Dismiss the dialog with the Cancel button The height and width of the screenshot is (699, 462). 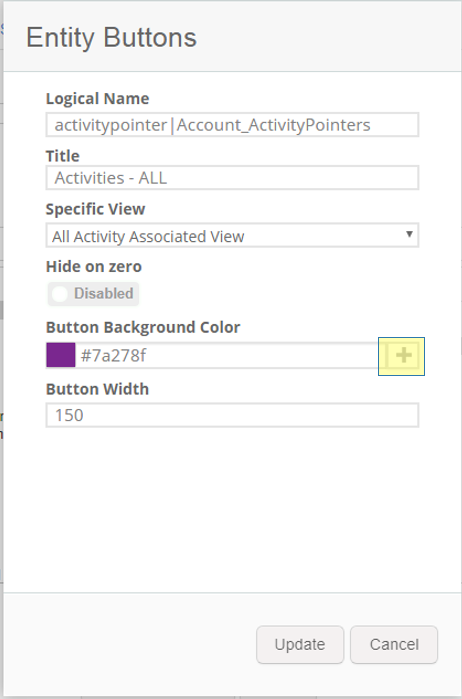394,645
